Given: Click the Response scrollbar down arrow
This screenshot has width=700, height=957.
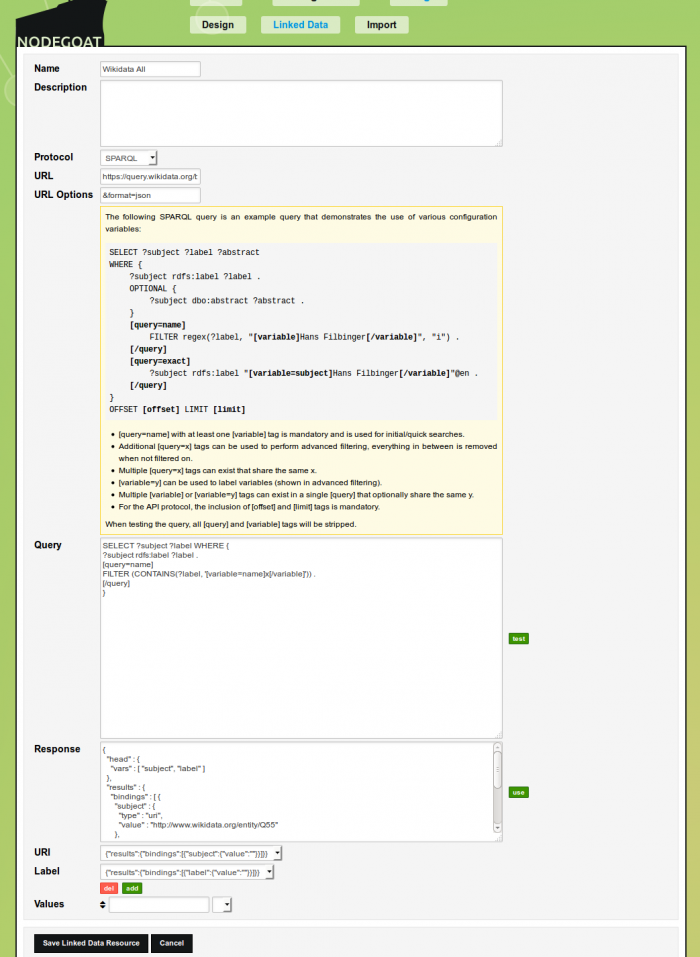Looking at the screenshot, I should point(497,828).
